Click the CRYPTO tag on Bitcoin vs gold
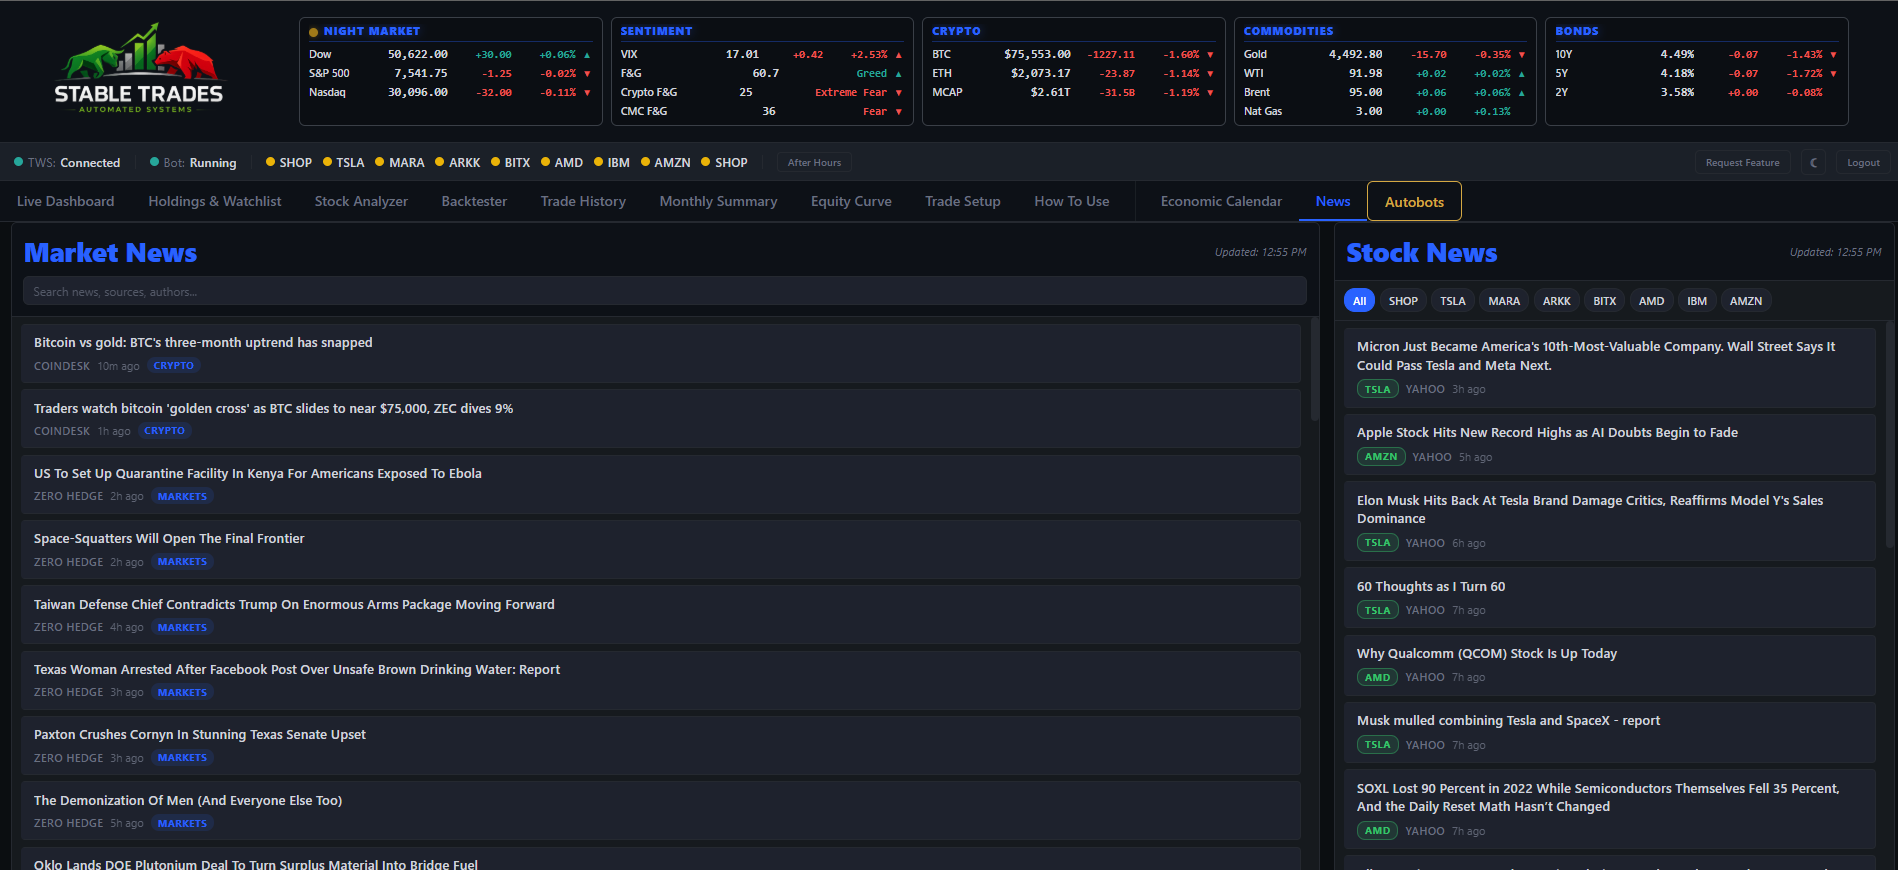Image resolution: width=1898 pixels, height=870 pixels. click(173, 366)
